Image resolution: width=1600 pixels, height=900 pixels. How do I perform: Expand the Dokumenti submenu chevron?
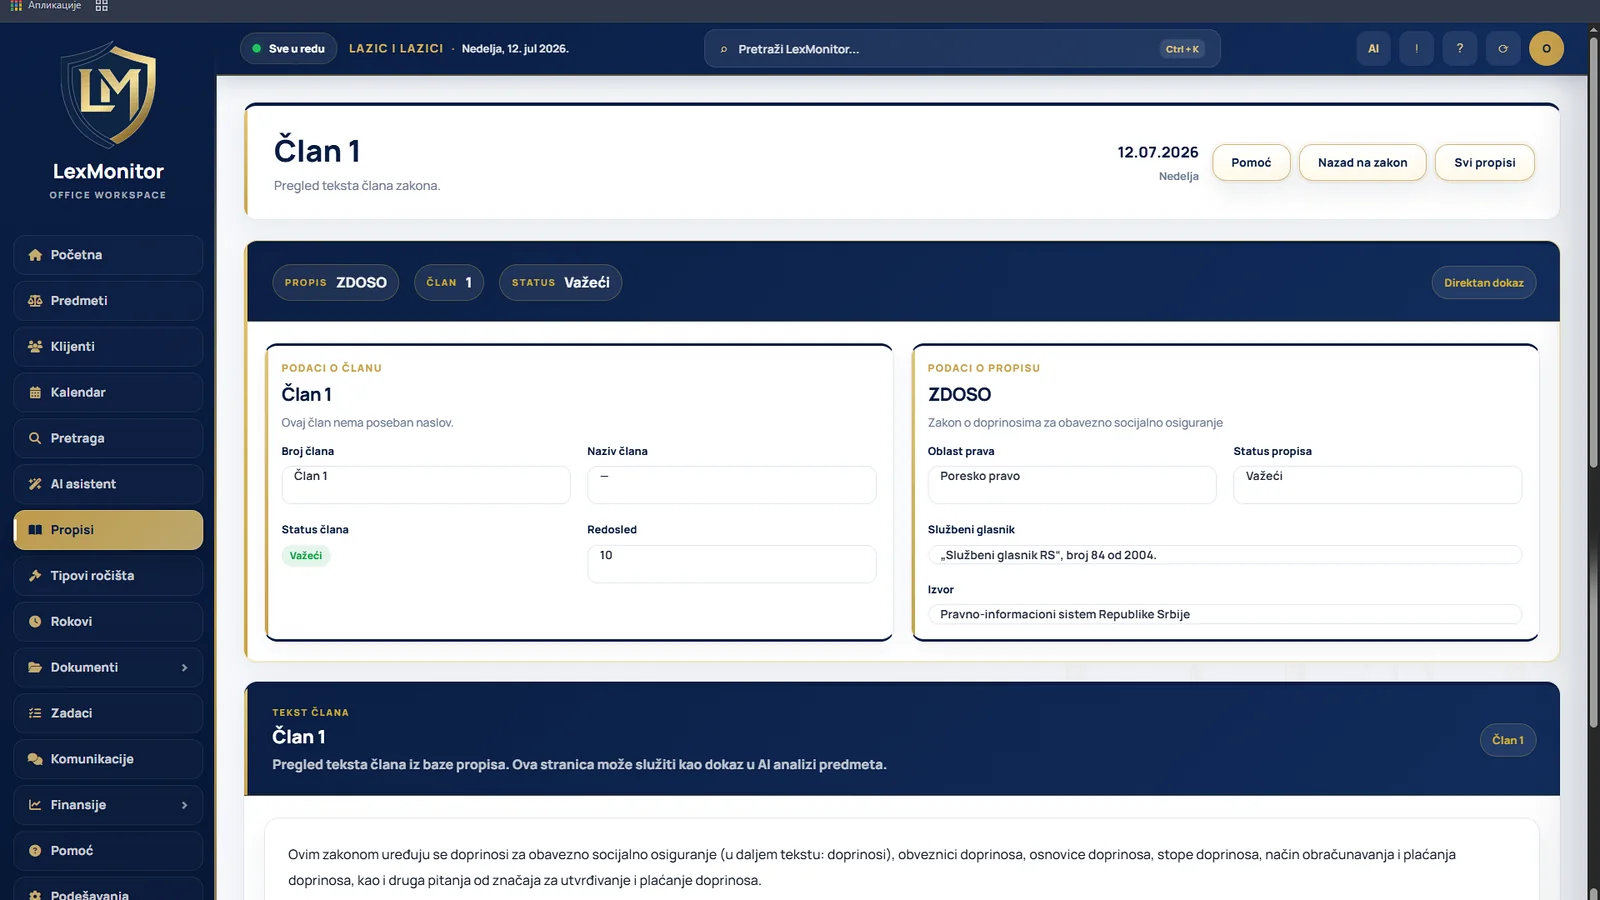point(185,668)
